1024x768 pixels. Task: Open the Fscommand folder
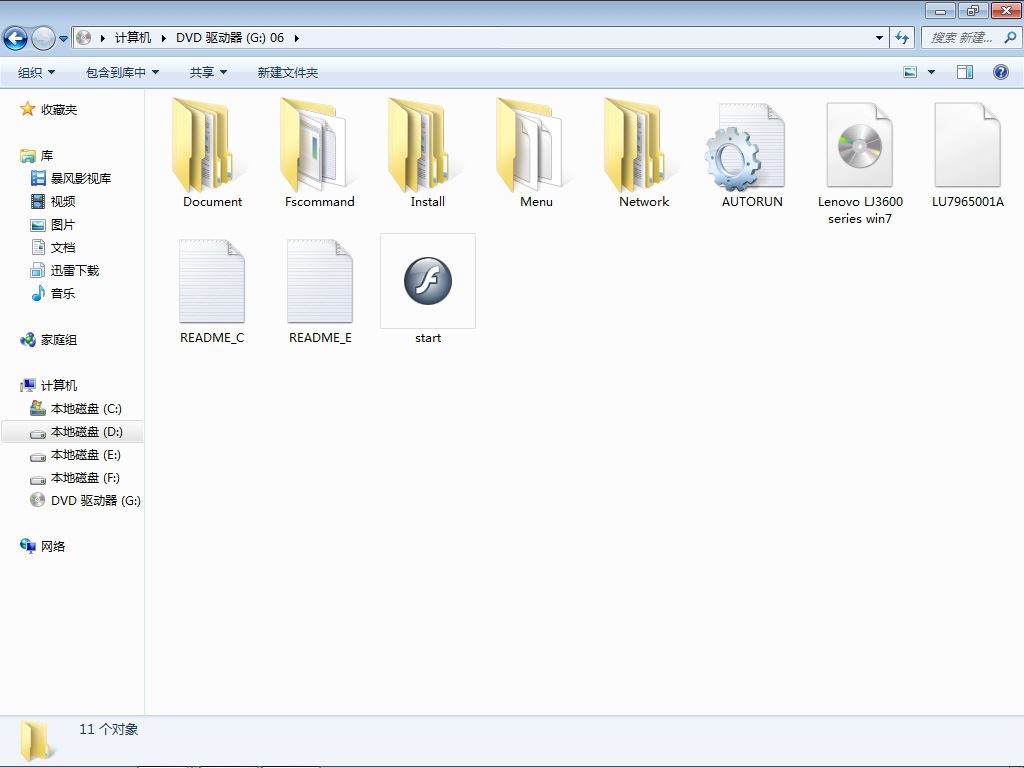click(319, 154)
